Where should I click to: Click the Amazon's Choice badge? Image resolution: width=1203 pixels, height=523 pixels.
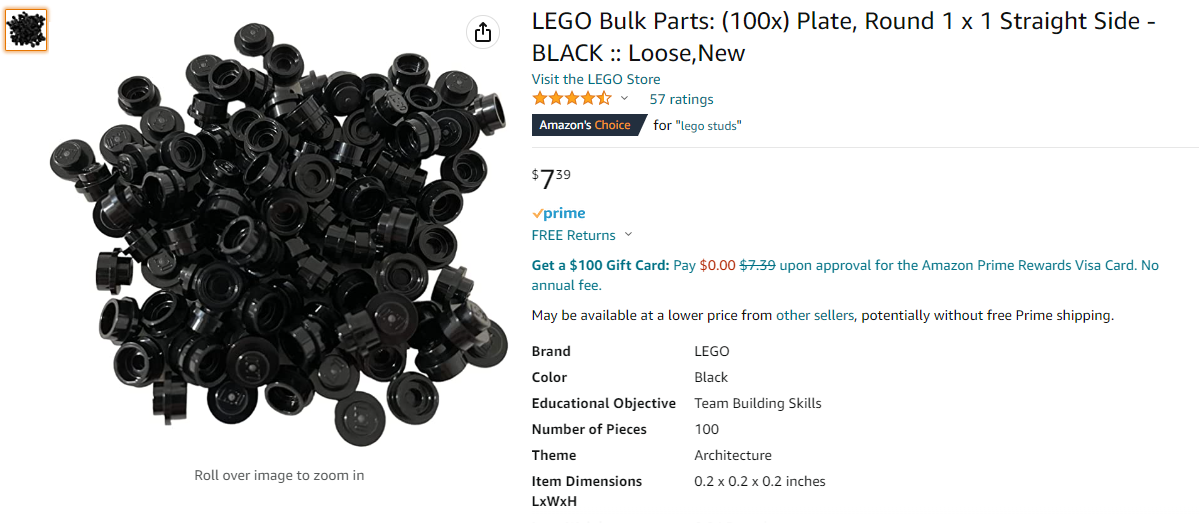(586, 125)
